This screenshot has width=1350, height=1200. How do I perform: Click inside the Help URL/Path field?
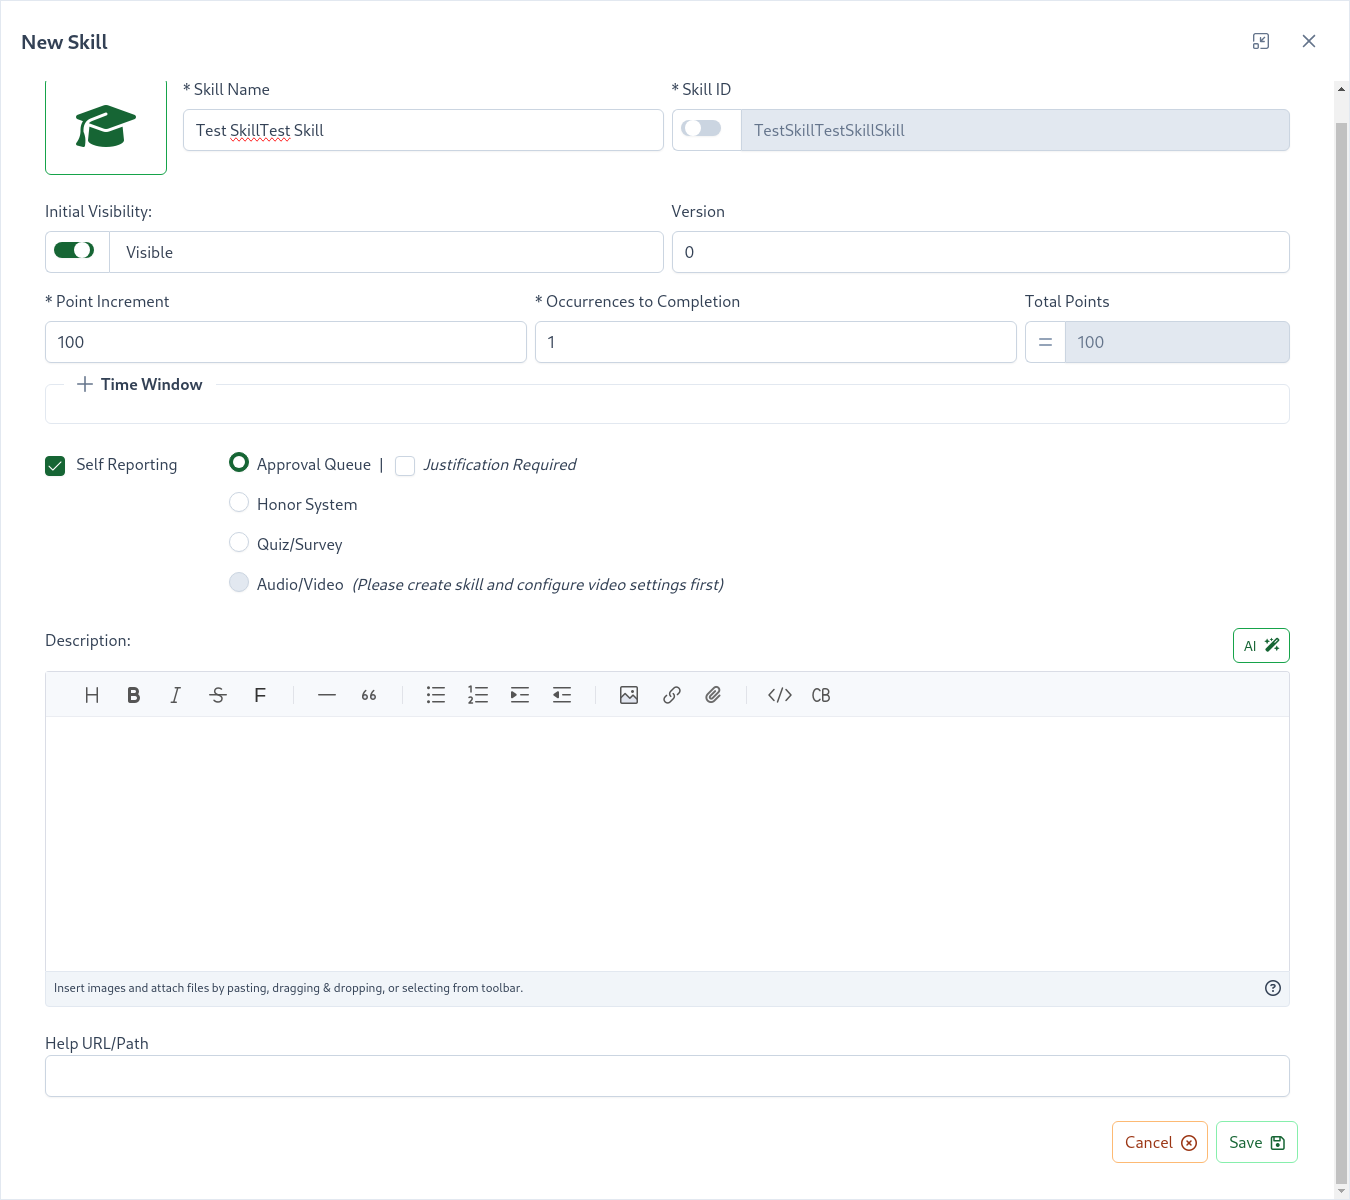click(x=667, y=1076)
